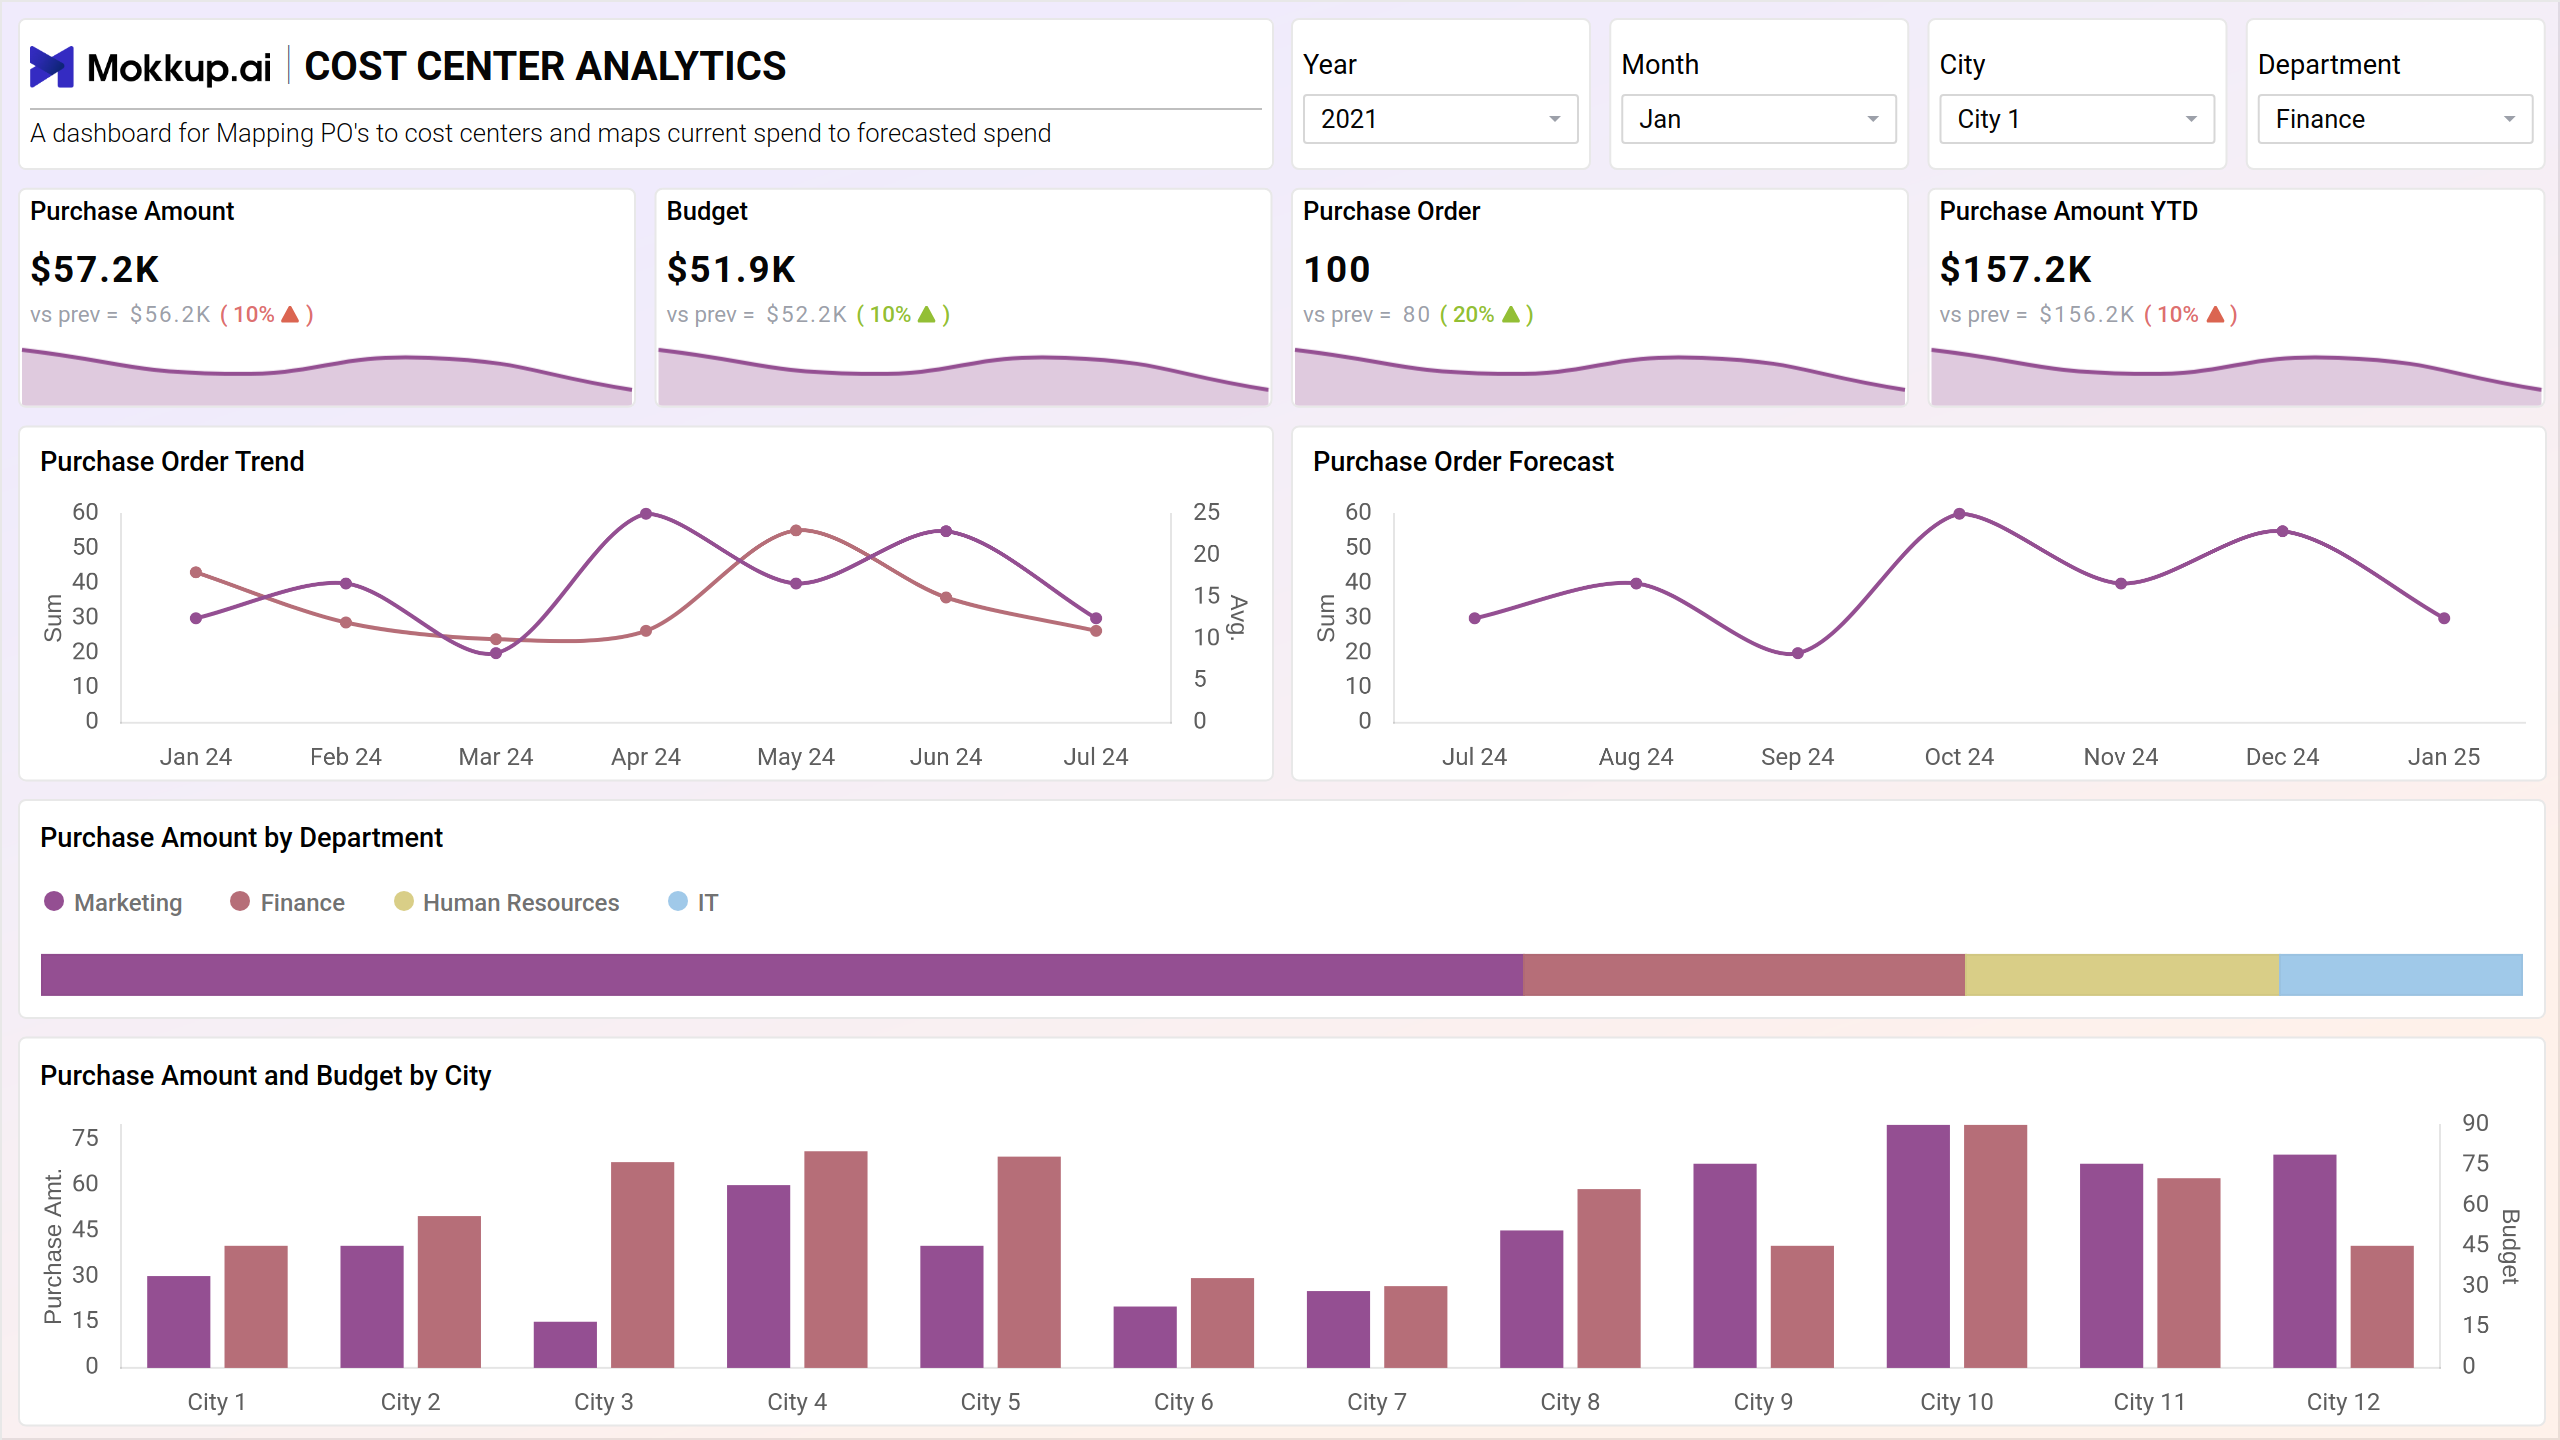Open the Year dropdown showing 2021

1440,119
